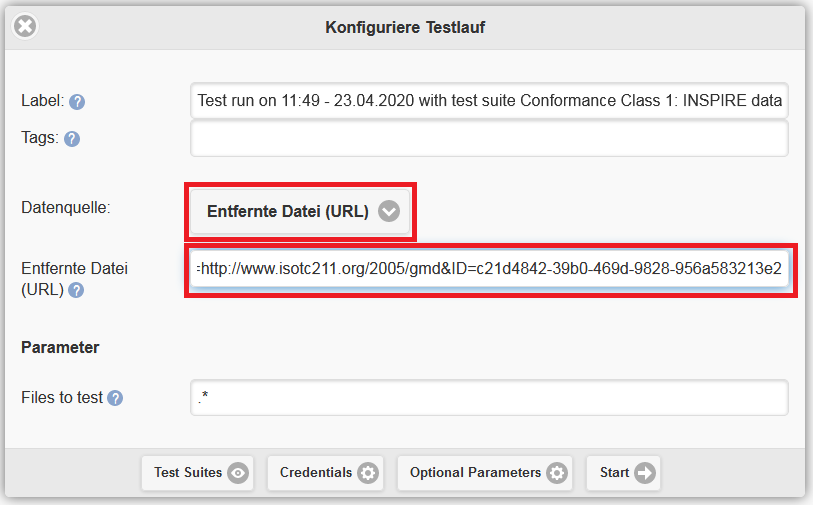Select the Entfernte Datei (URL) combo box
Image resolution: width=813 pixels, height=505 pixels.
coord(300,212)
